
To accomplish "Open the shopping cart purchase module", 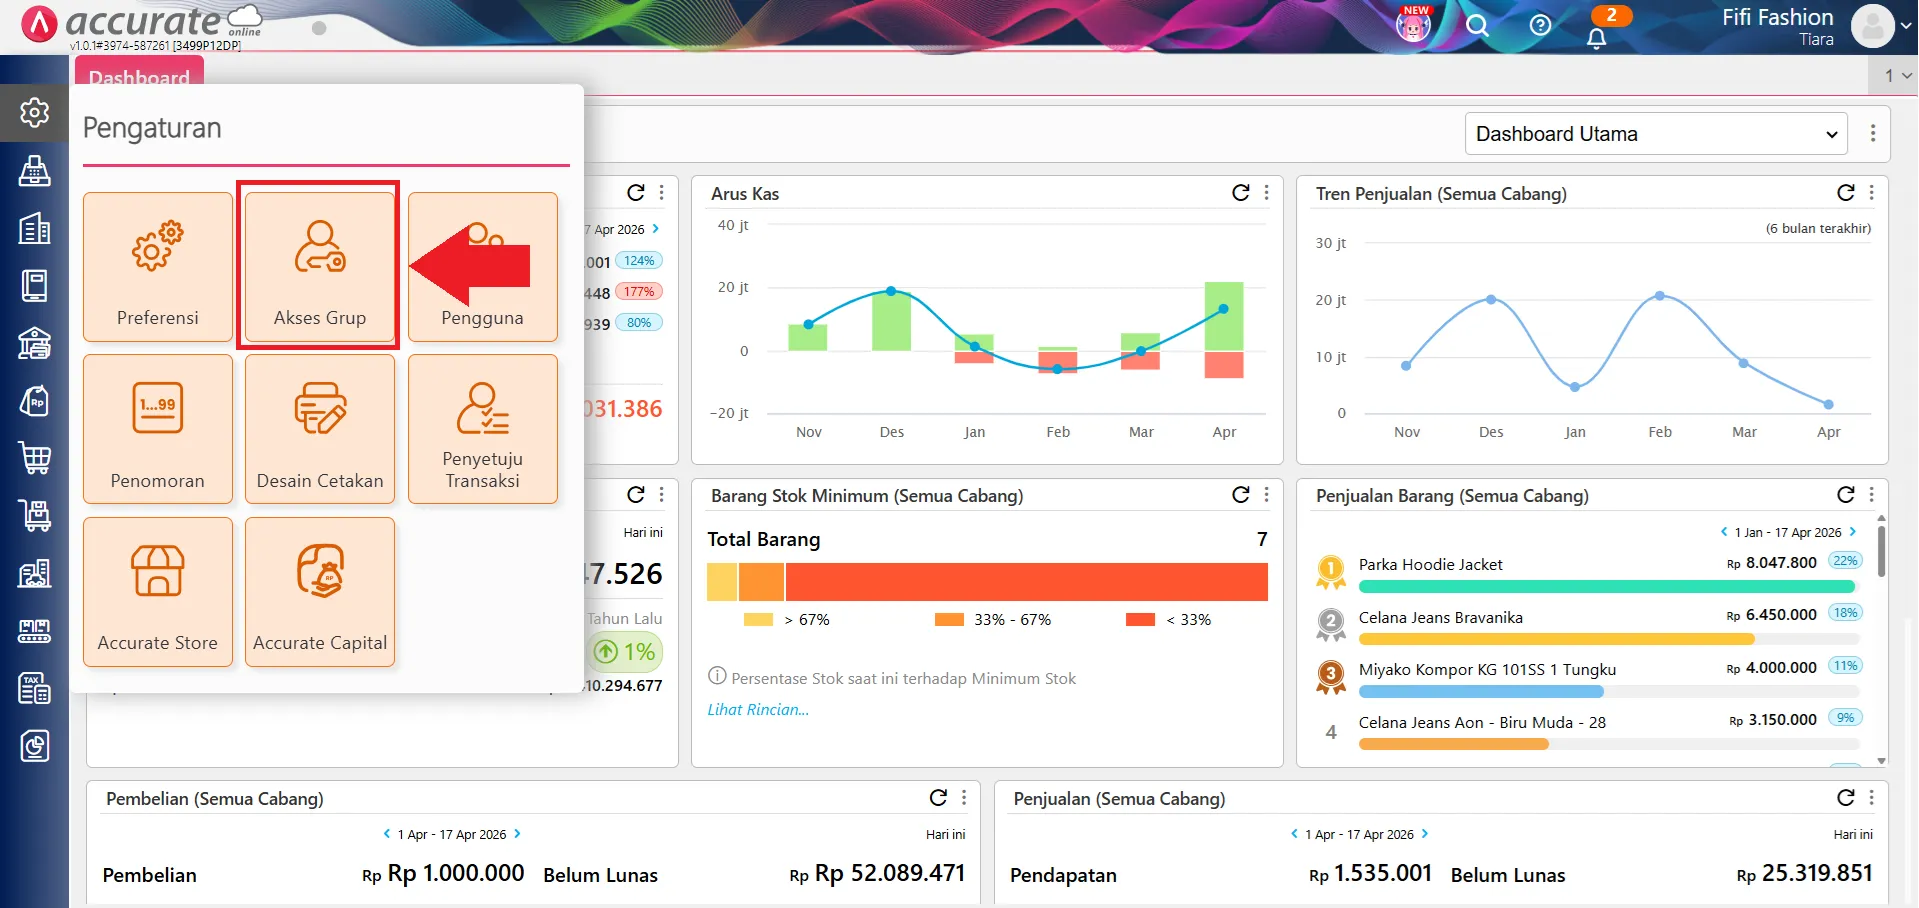I will (34, 458).
